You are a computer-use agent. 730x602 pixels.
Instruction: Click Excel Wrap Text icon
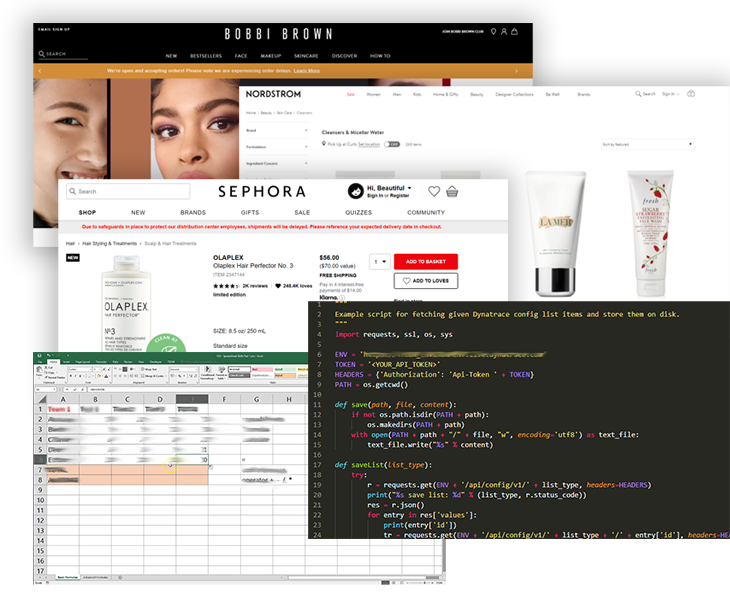(x=142, y=369)
